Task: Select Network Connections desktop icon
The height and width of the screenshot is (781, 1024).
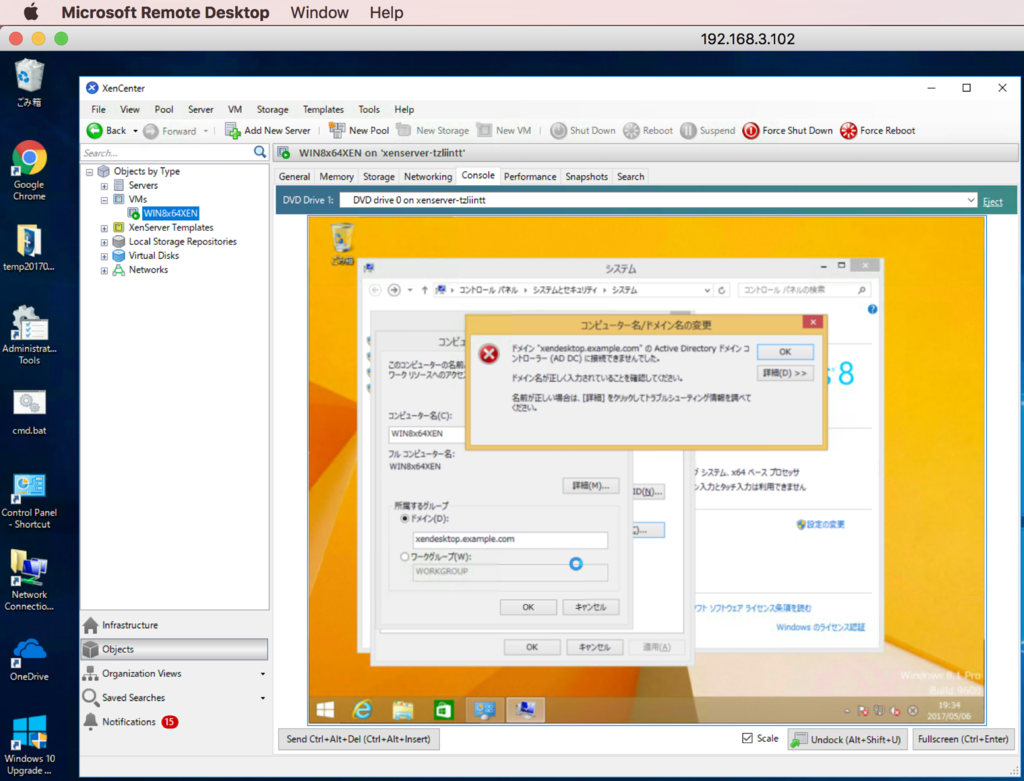Action: pos(29,581)
